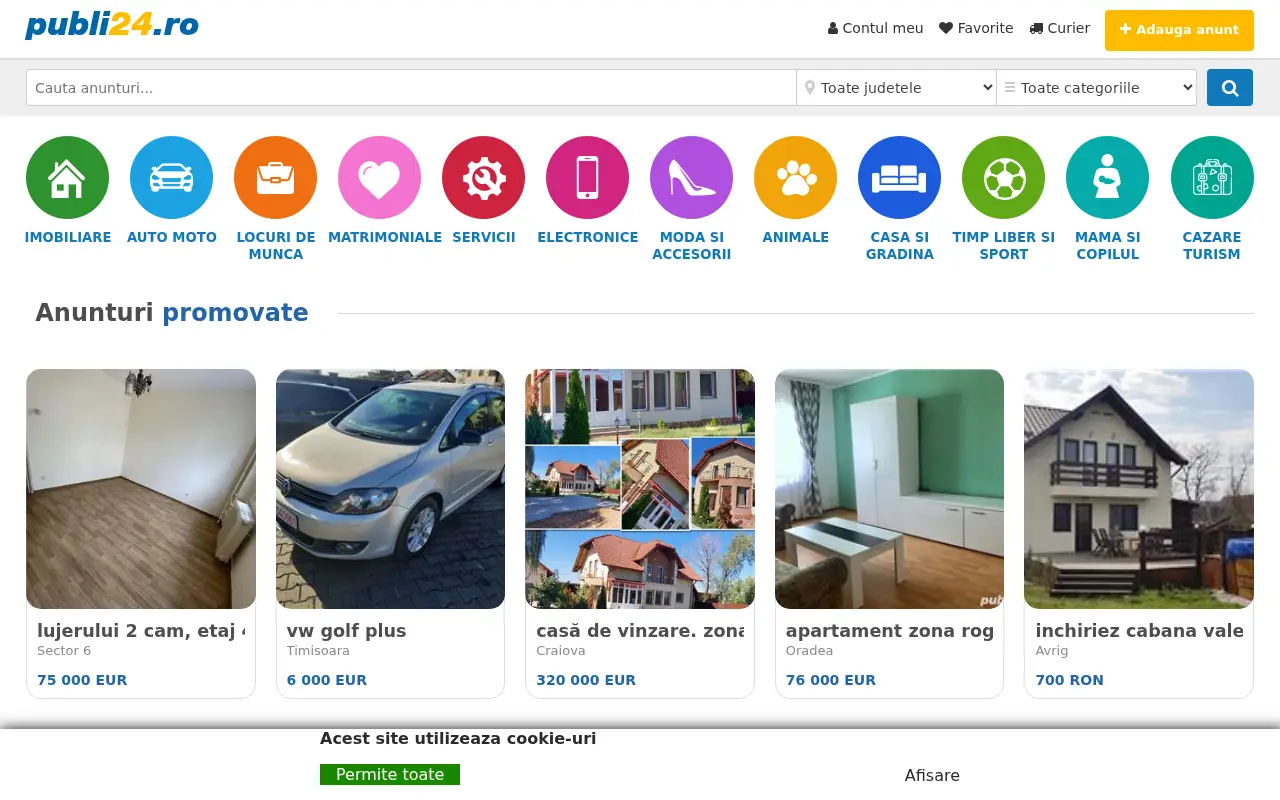
Task: Click the Adauga anunt button
Action: pos(1179,30)
